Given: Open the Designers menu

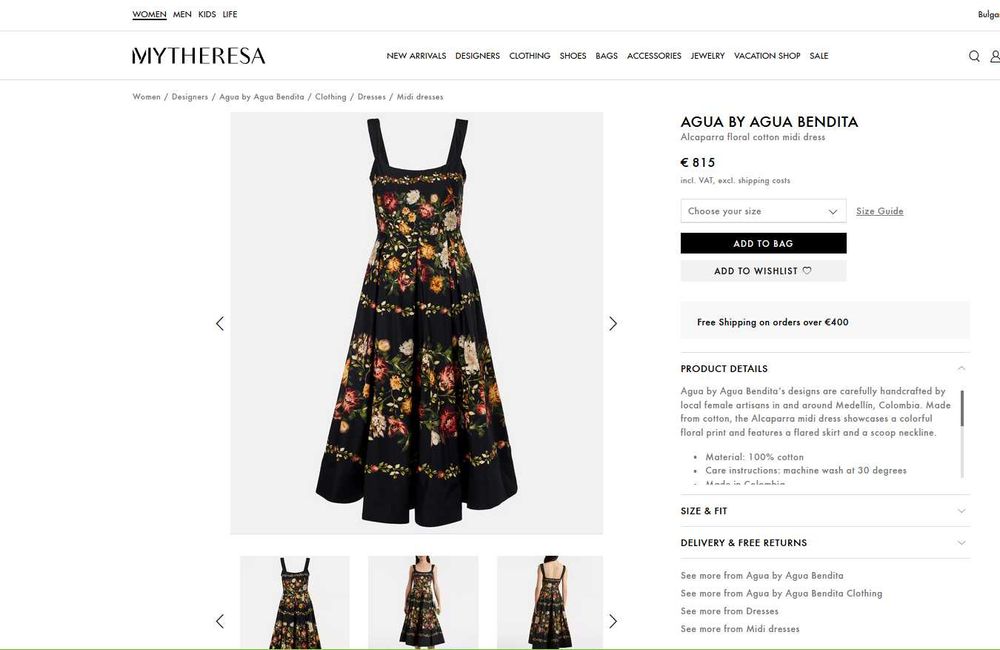Looking at the screenshot, I should click(478, 56).
